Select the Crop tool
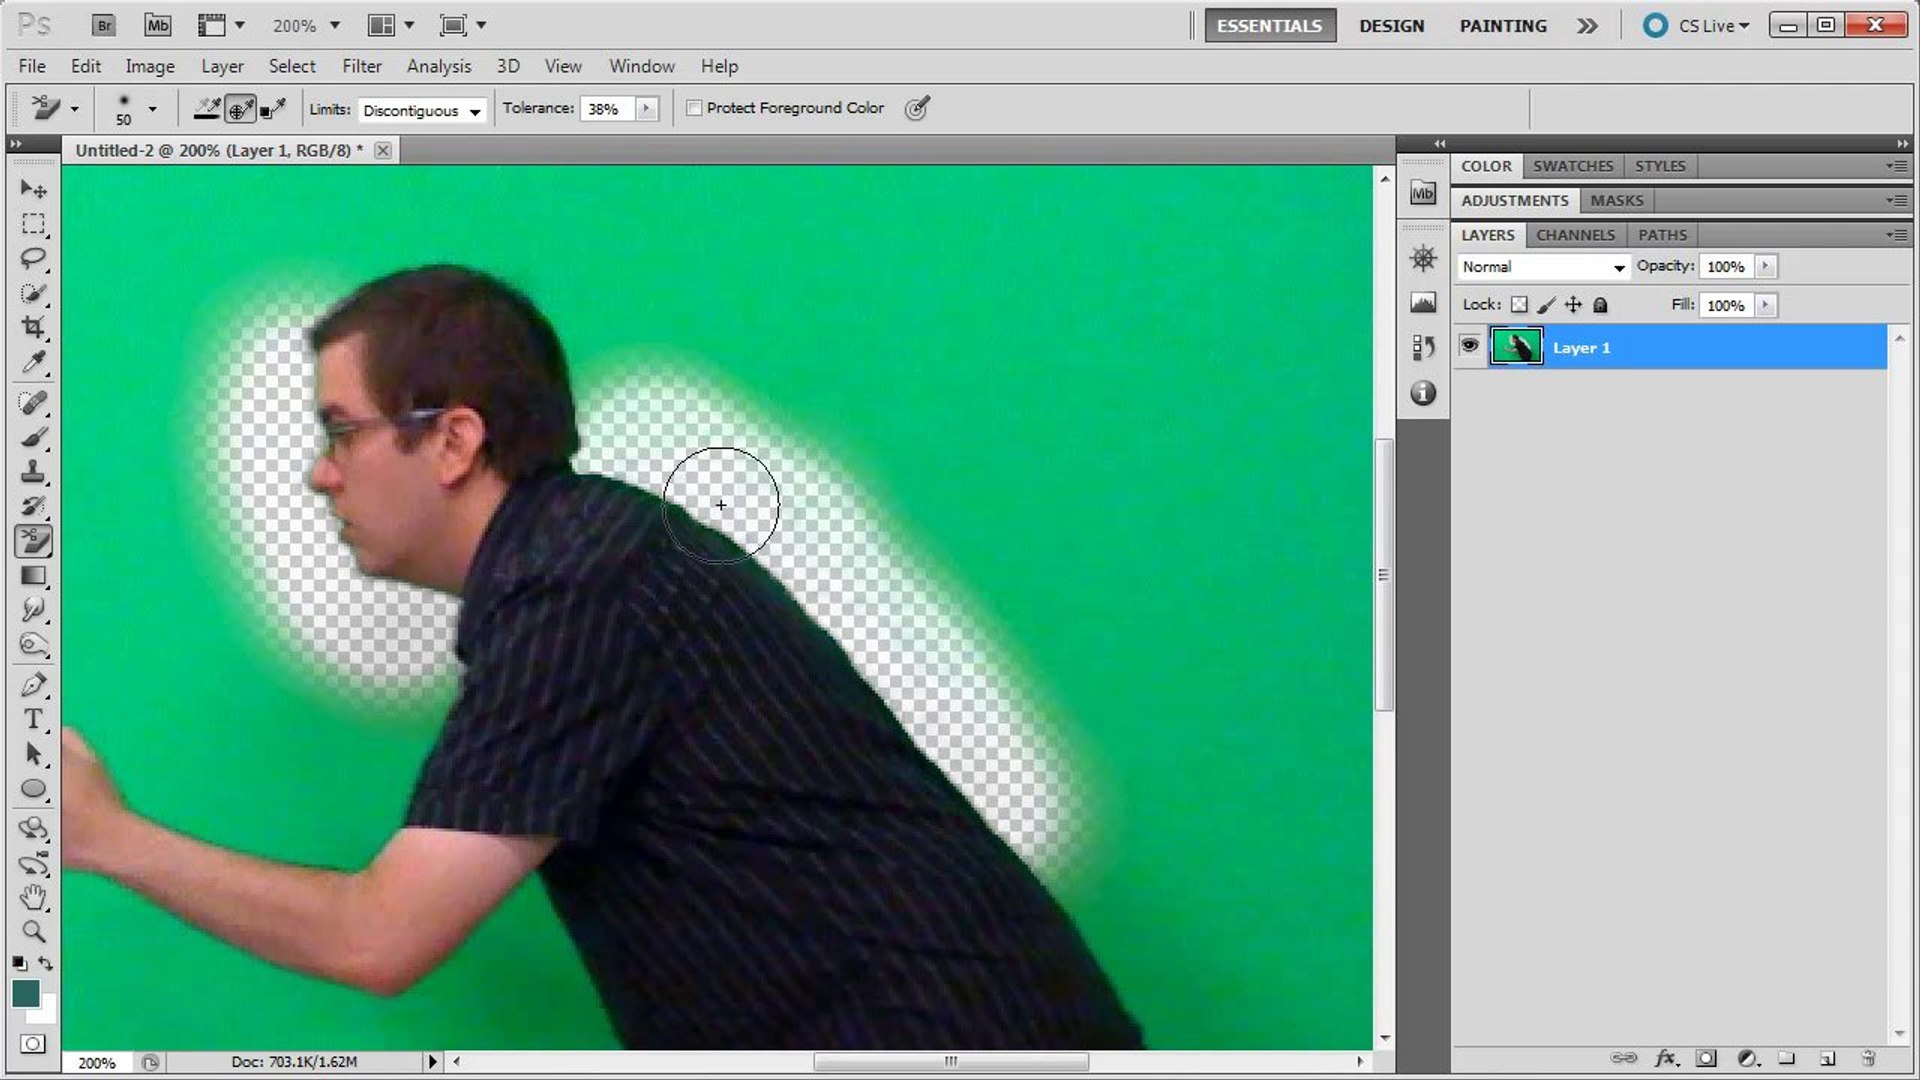 tap(33, 327)
